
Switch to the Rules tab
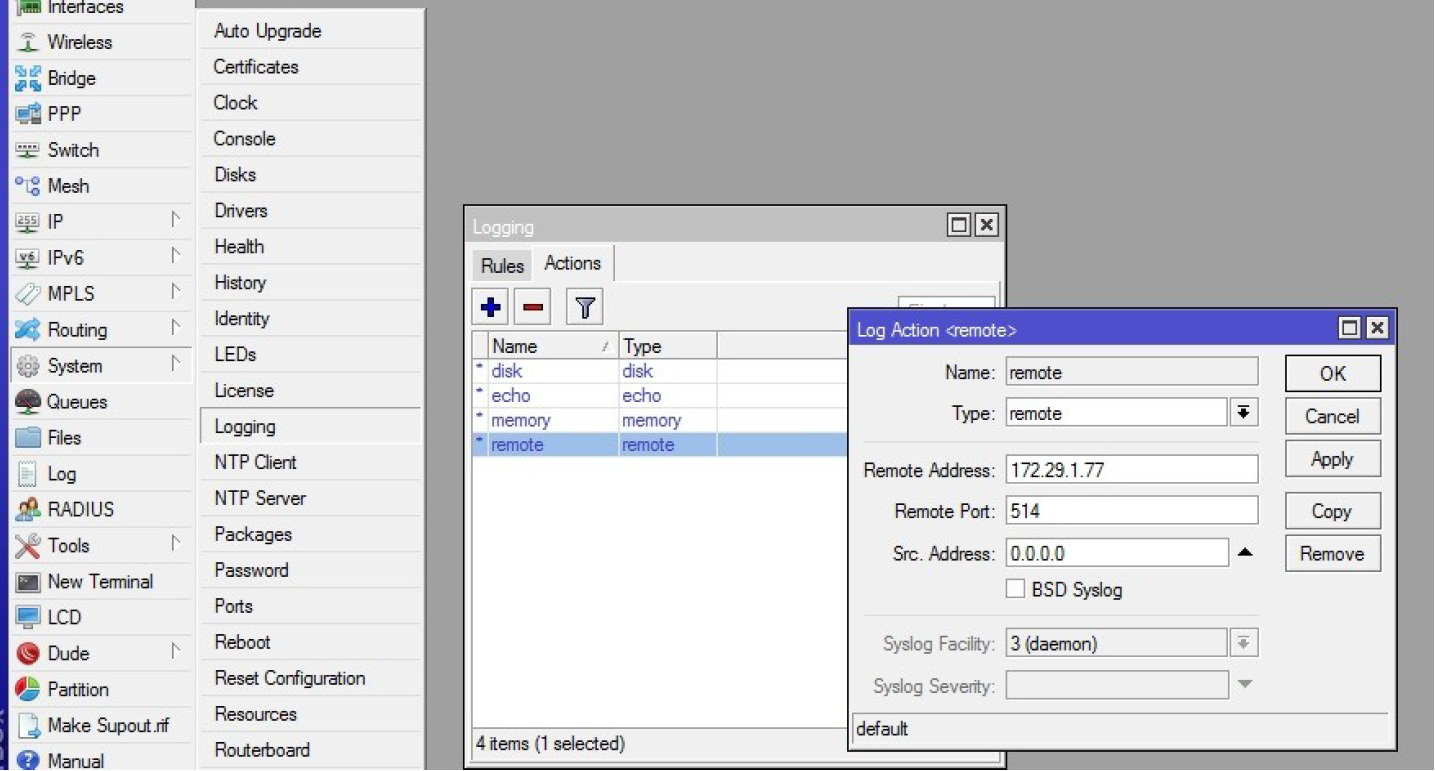pos(502,265)
